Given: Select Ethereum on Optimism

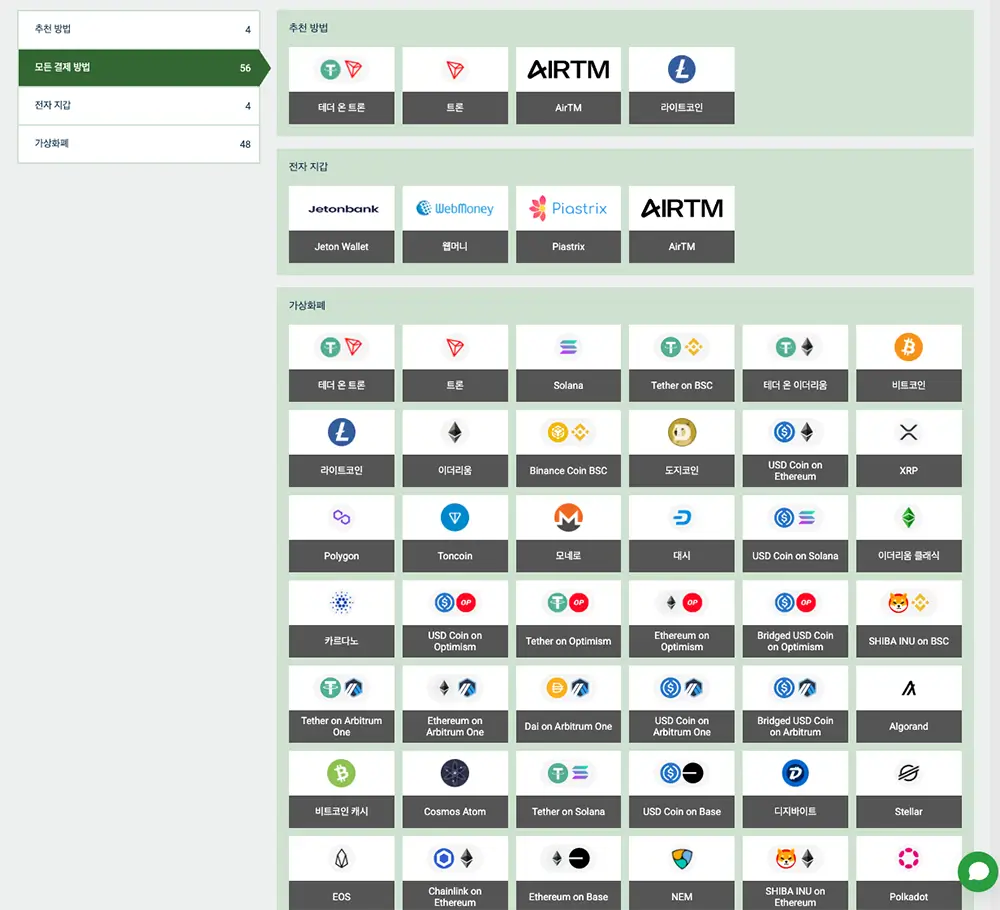Looking at the screenshot, I should [x=682, y=619].
